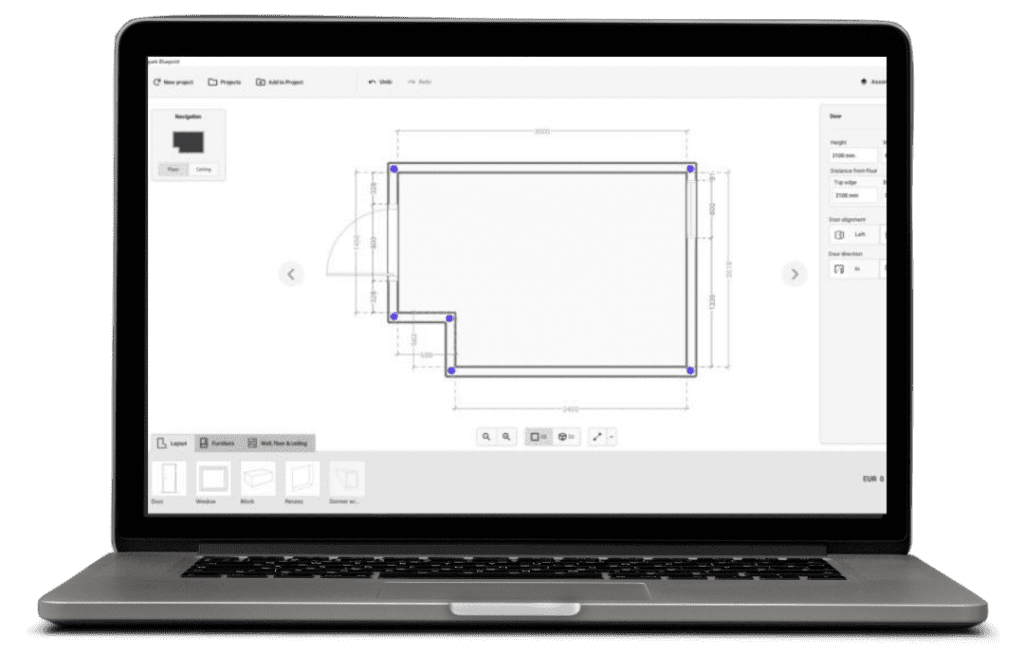Click the Add to Project icon
The image size is (1024, 653).
261,82
